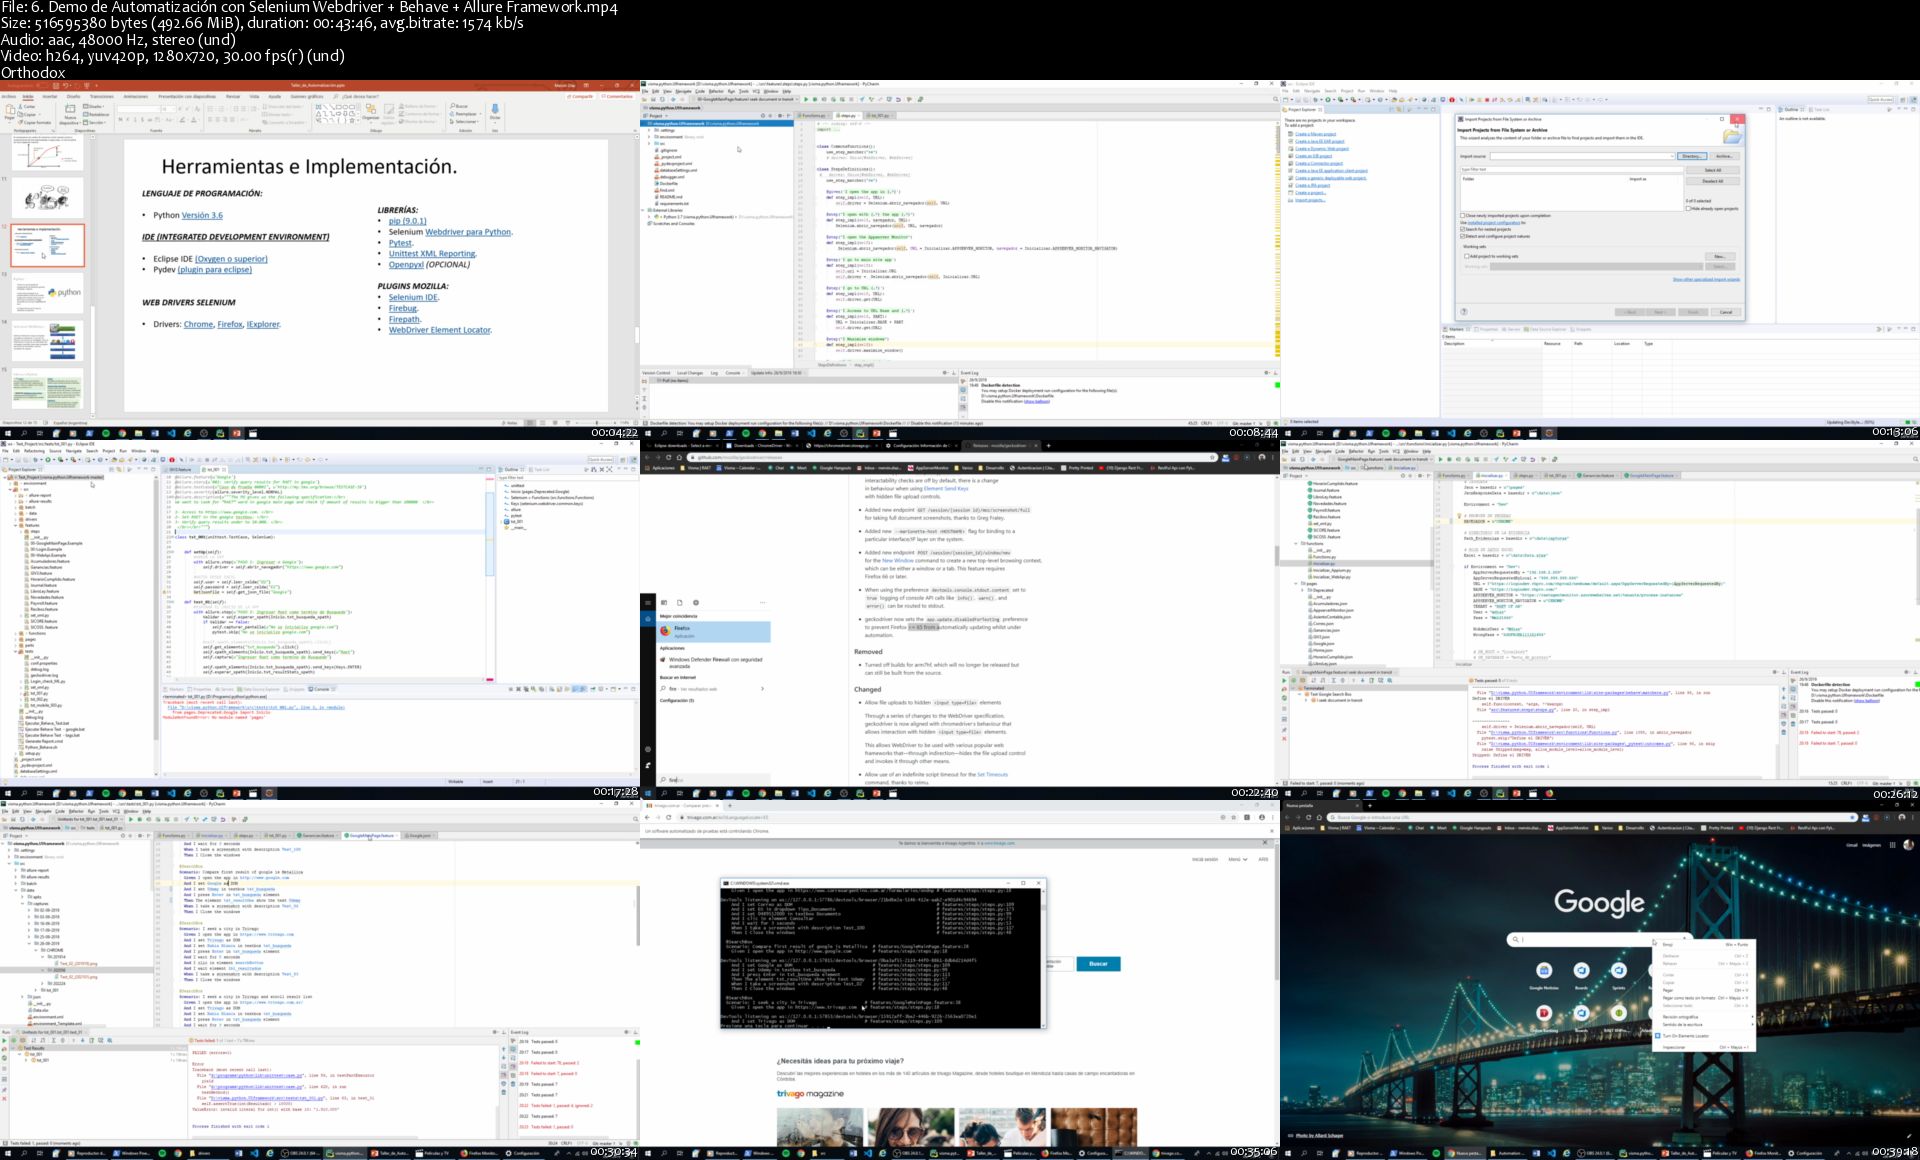Screen dimensions: 1920x1160
Task: Switch to the Markers tab in Eclipse bottom panel
Action: pyautogui.click(x=1454, y=329)
